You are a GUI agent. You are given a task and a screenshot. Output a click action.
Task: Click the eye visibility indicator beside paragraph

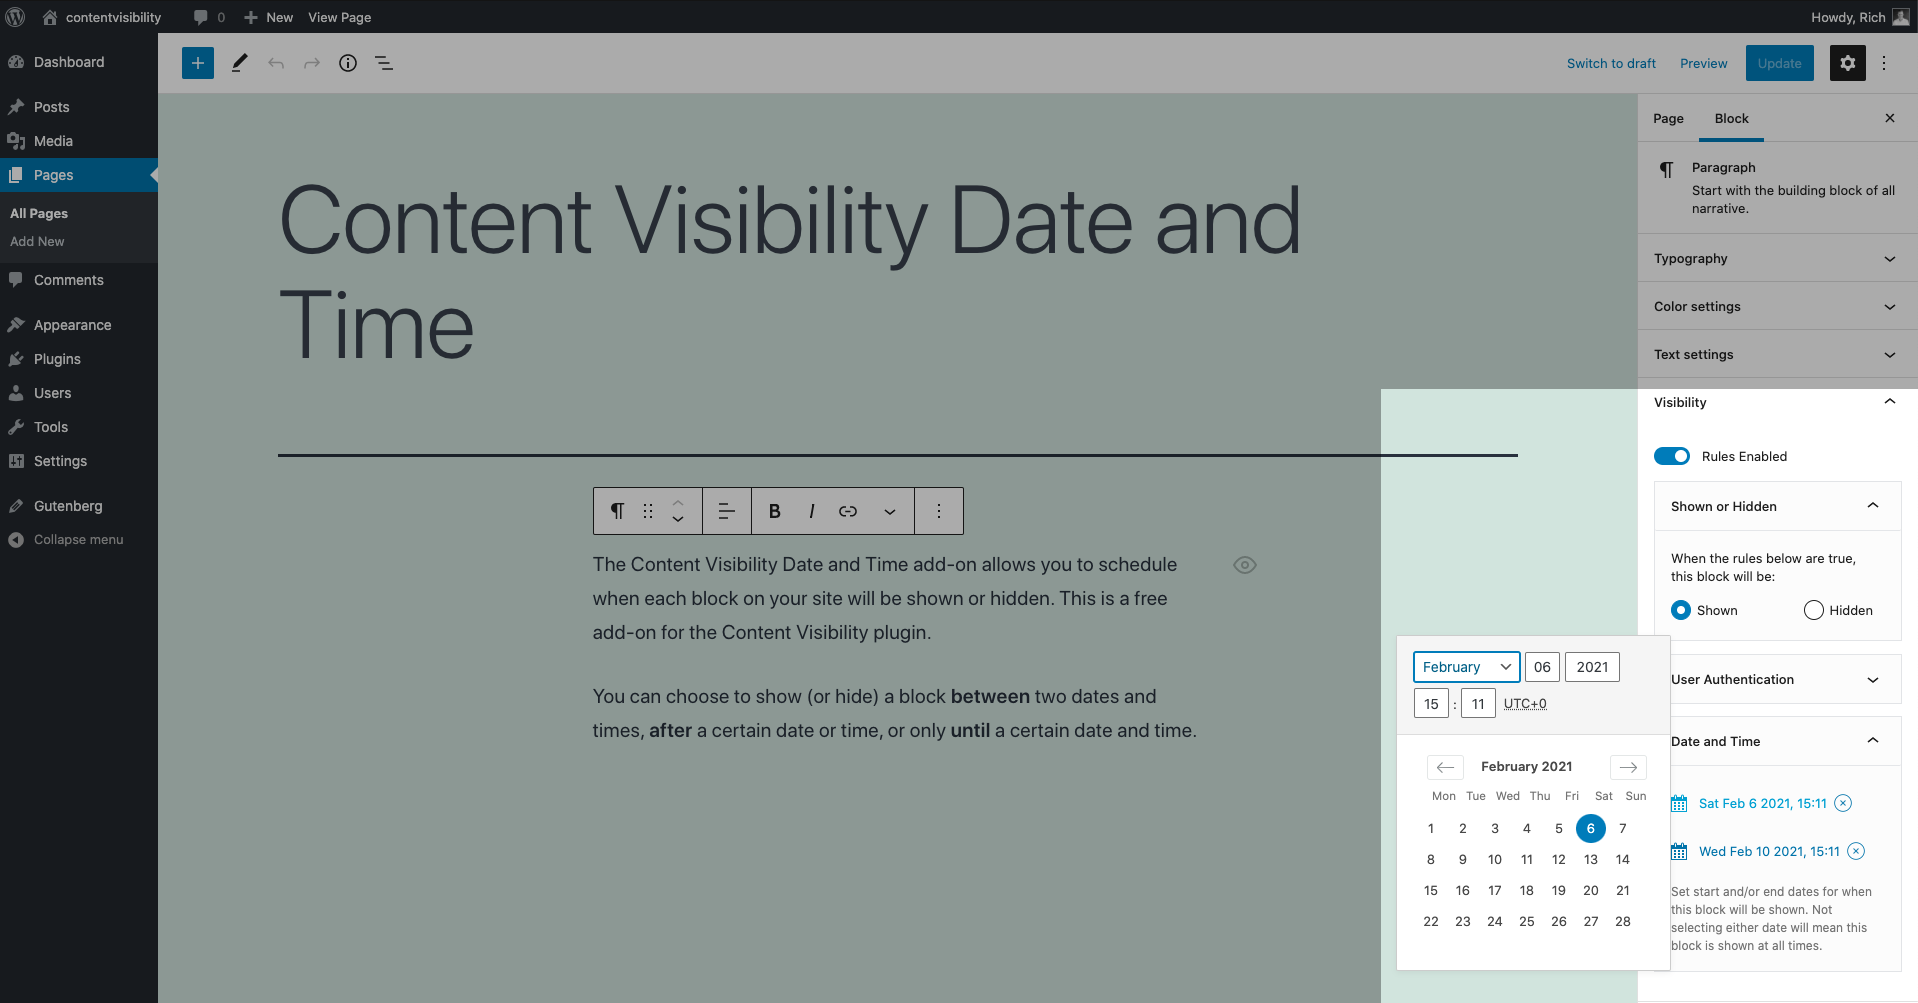(x=1245, y=565)
